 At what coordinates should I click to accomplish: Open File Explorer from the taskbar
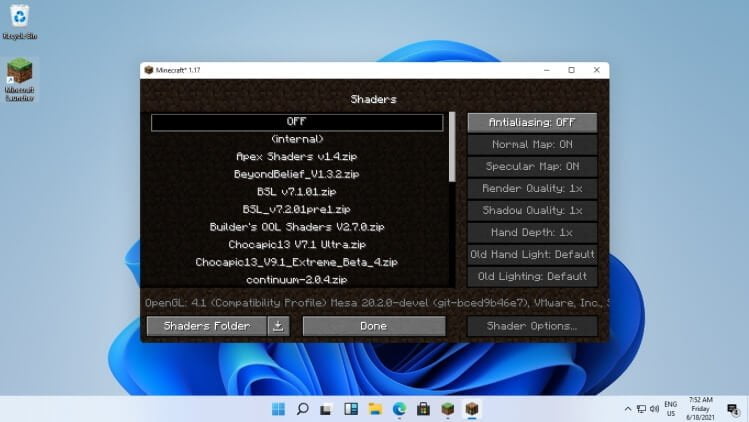point(375,409)
